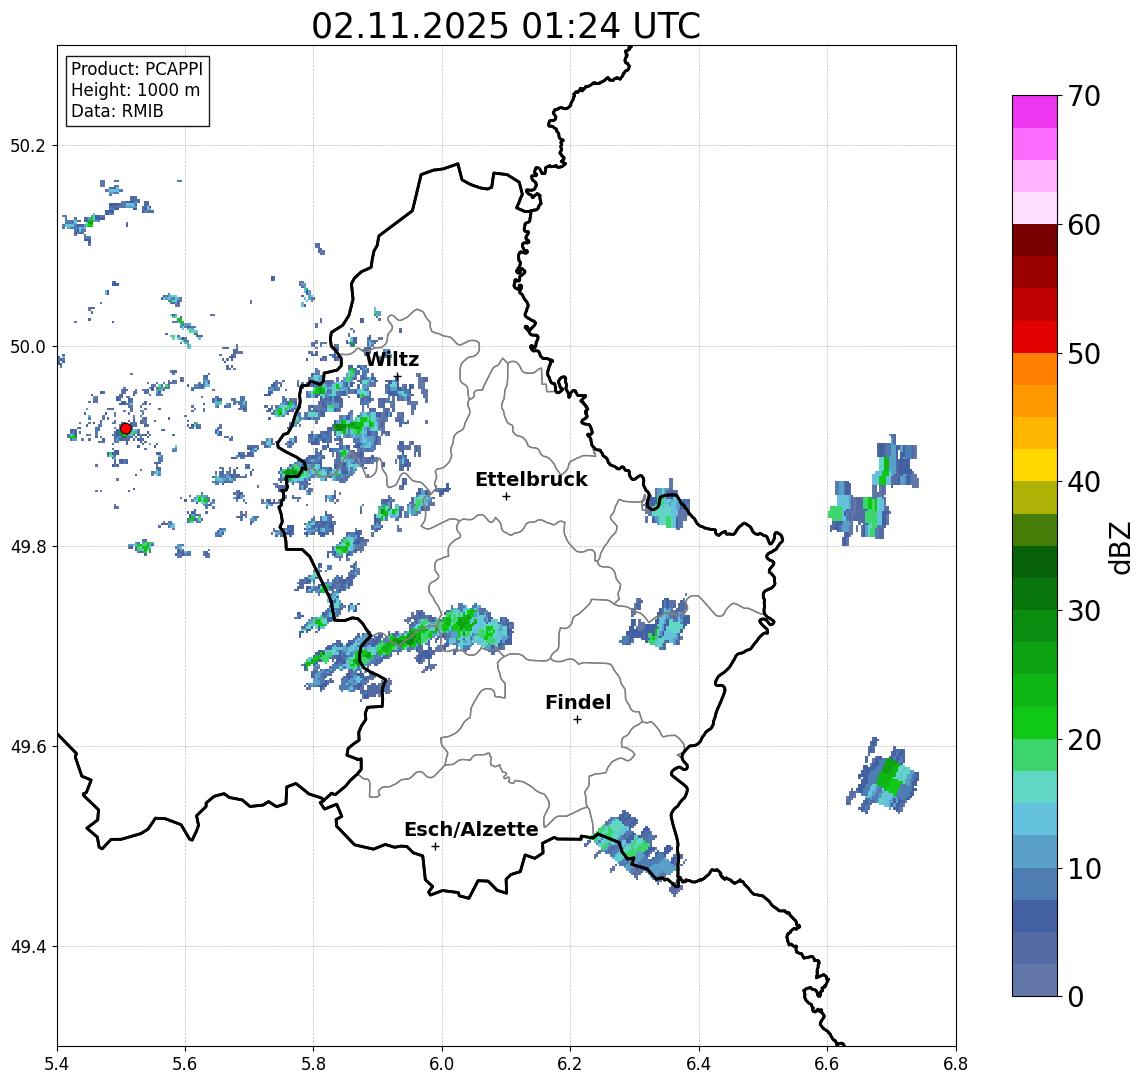Click latitude axis label 49.4
1145x1084 pixels.
coord(28,947)
